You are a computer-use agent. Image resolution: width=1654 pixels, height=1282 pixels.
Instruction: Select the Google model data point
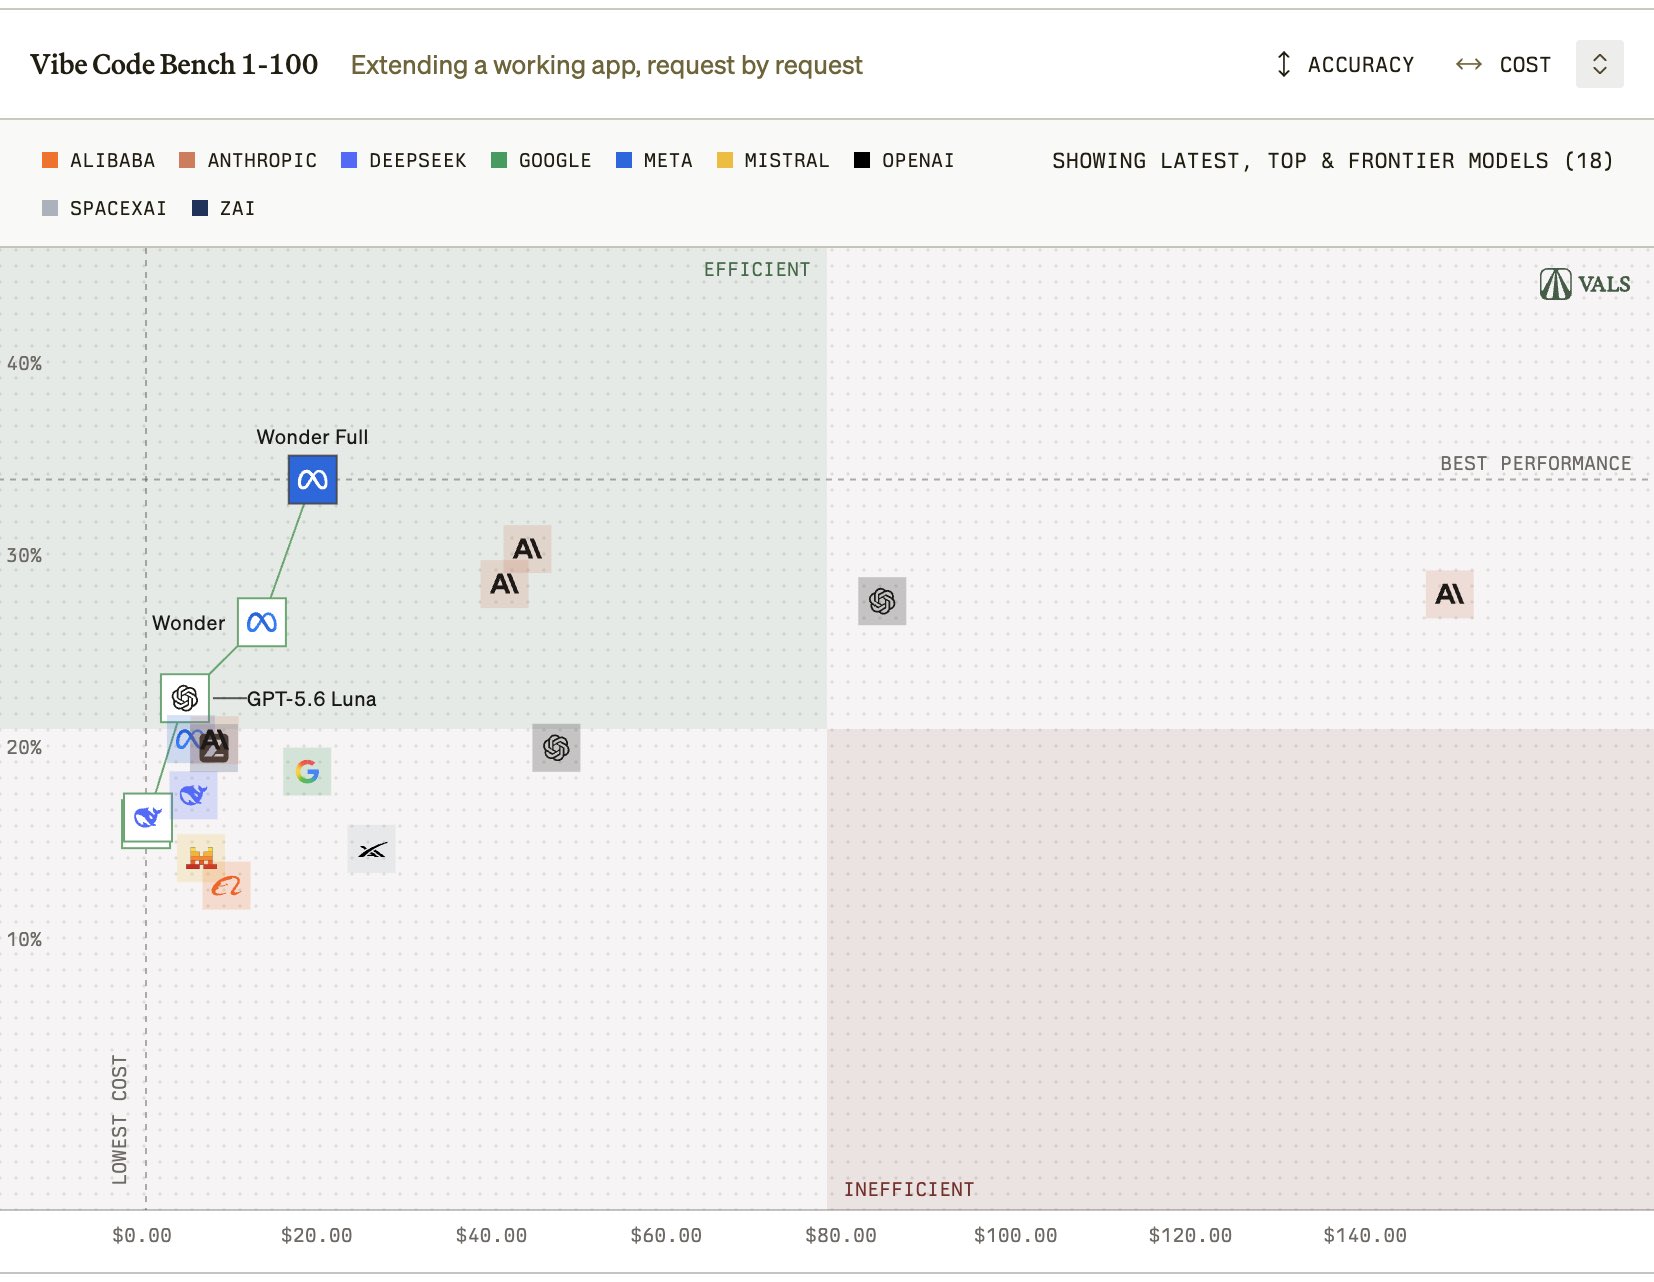[x=307, y=771]
